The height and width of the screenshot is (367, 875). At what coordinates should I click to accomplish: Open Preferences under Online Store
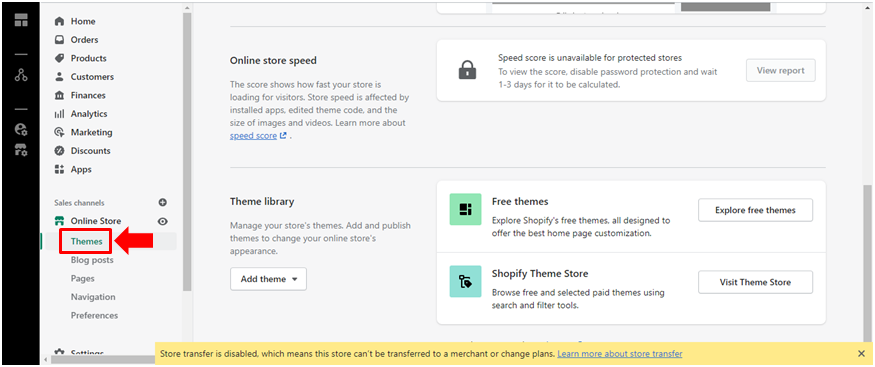tap(94, 315)
